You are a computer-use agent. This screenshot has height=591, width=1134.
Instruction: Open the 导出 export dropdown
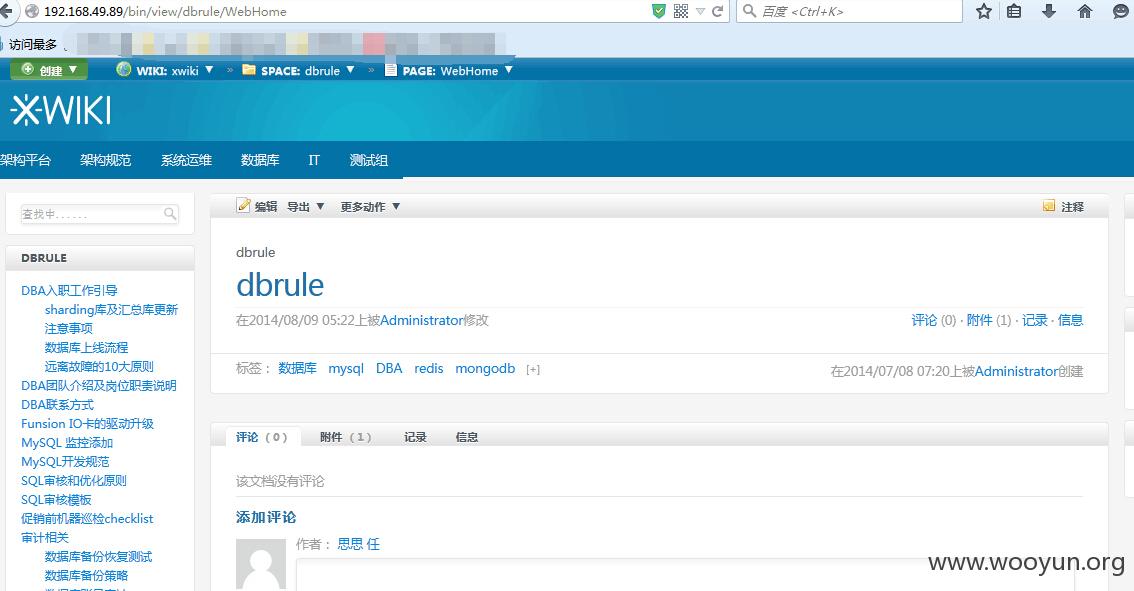tap(305, 206)
